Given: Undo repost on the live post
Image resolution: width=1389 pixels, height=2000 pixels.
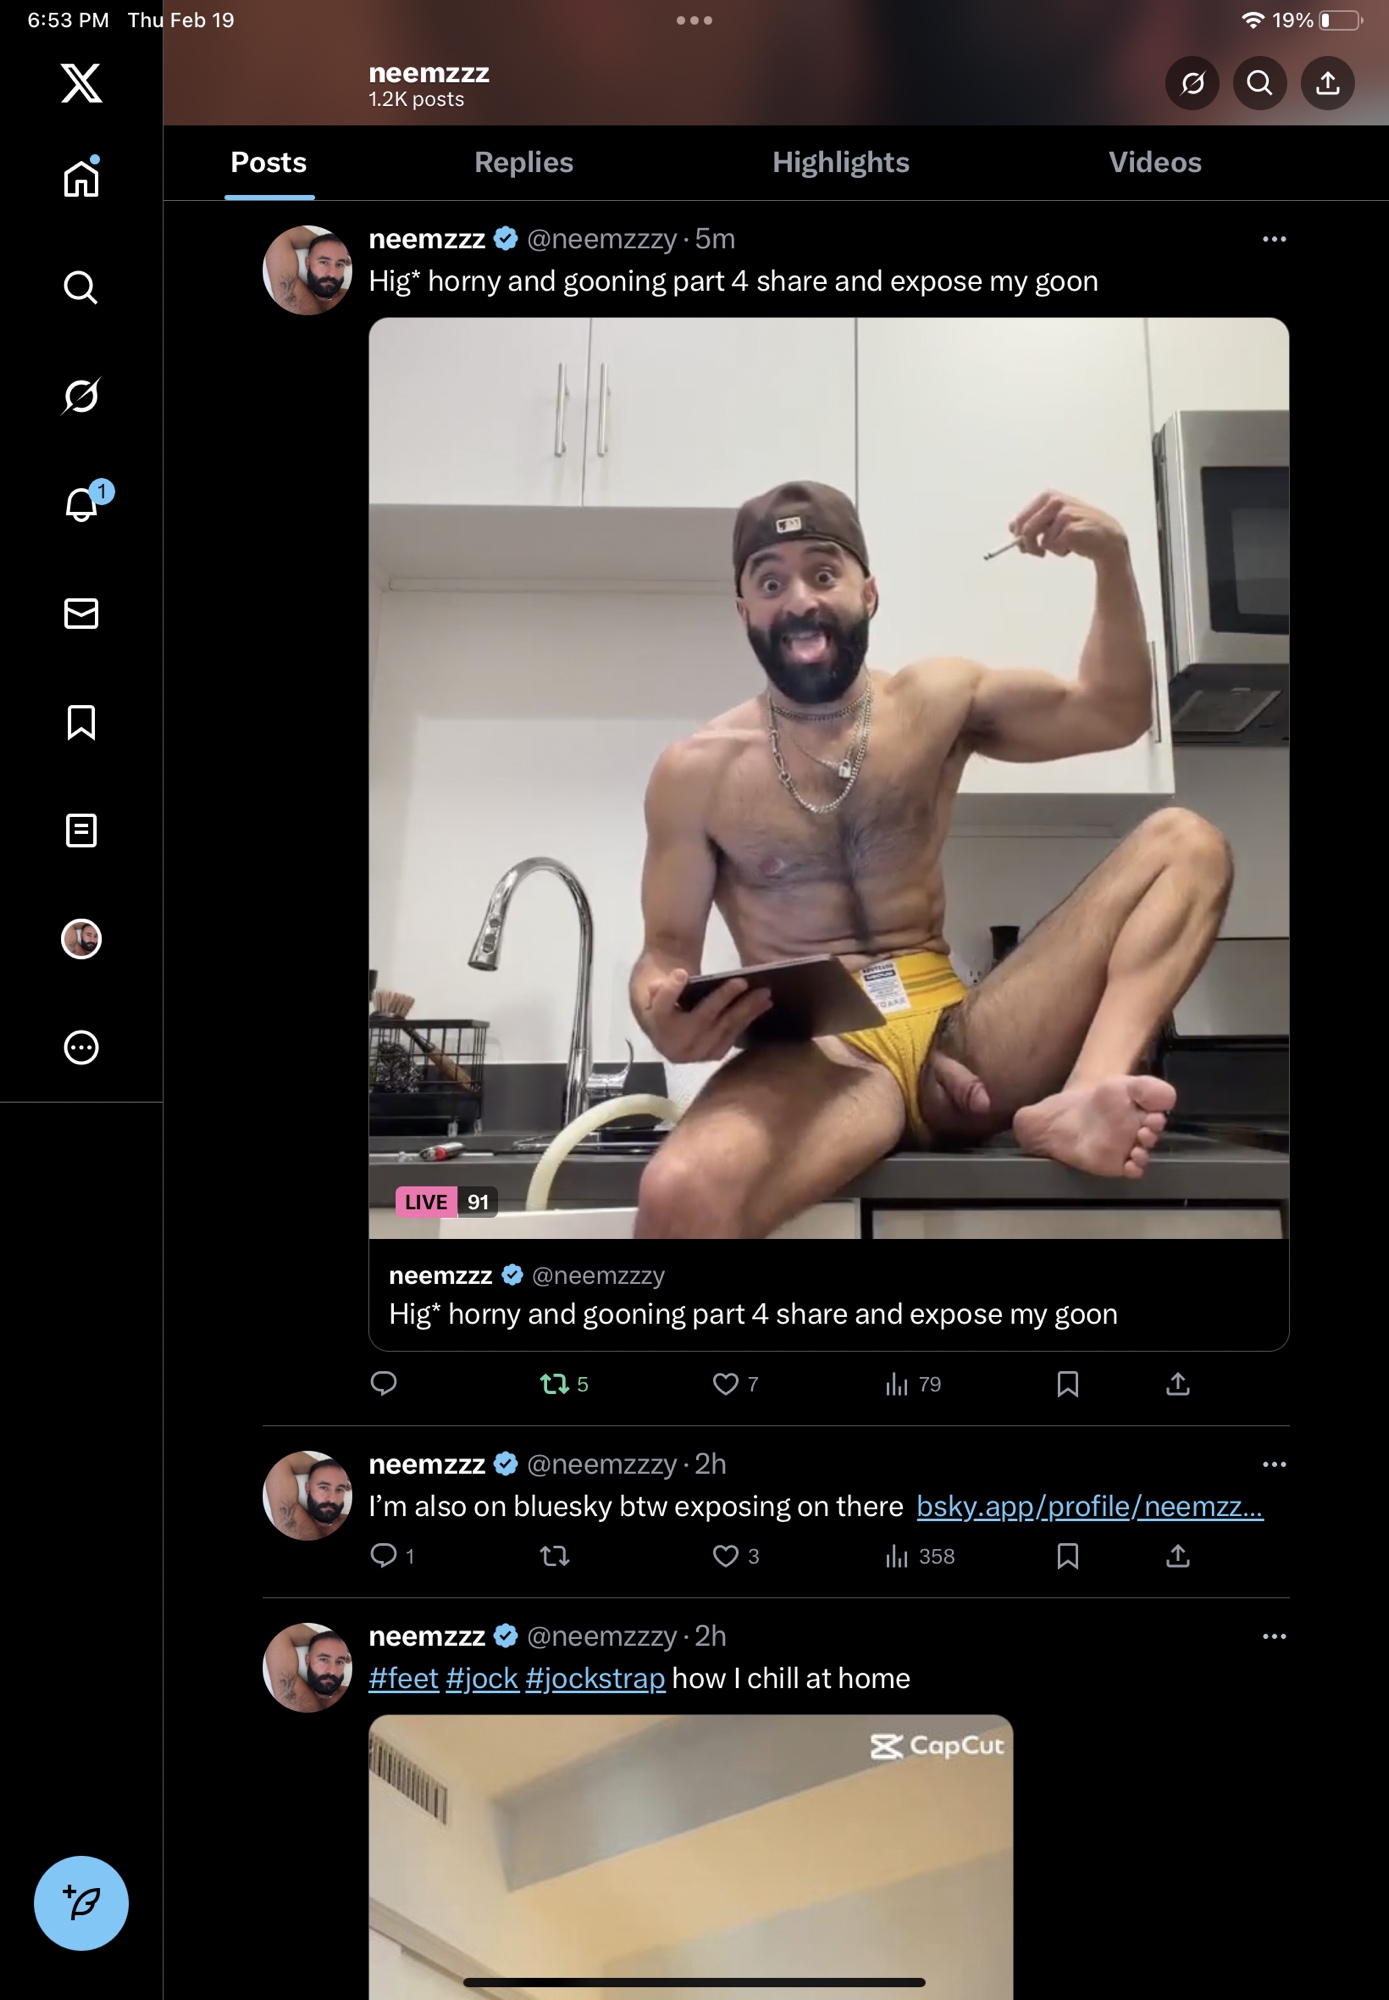Looking at the screenshot, I should (555, 1384).
